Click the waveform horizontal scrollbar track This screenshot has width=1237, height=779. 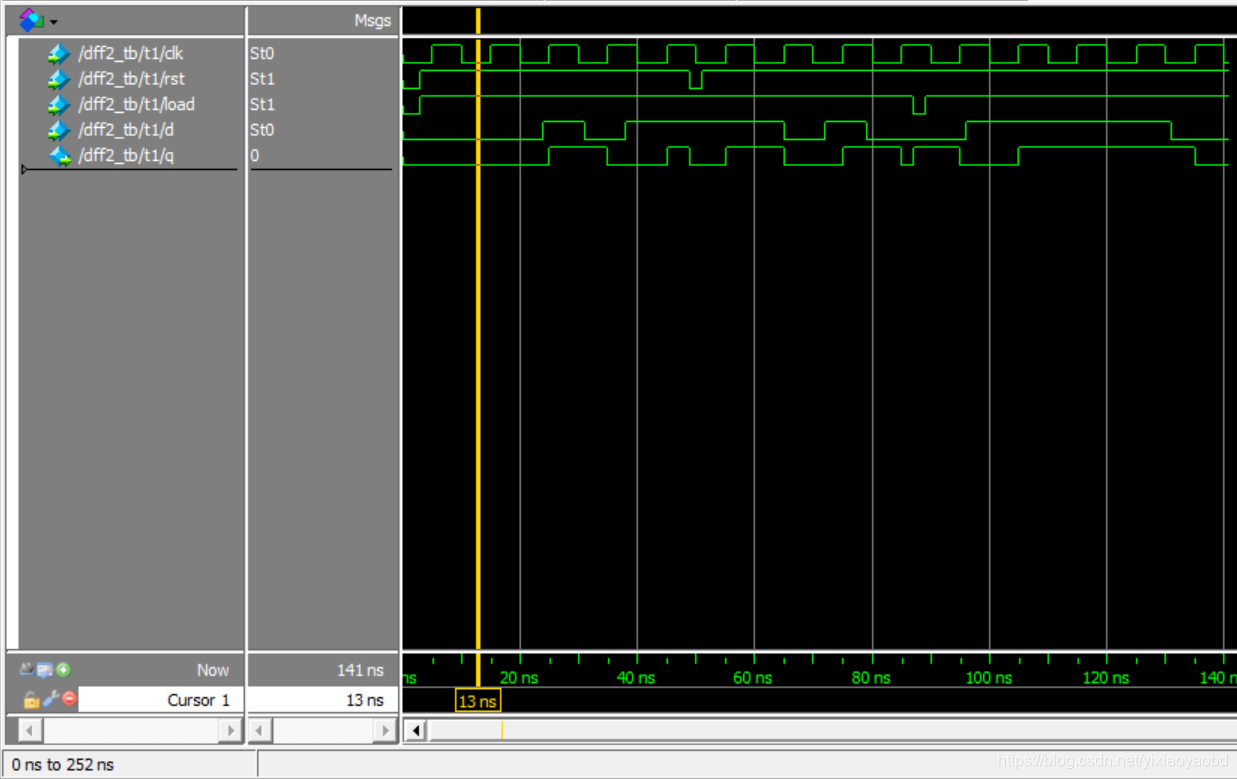(832, 730)
